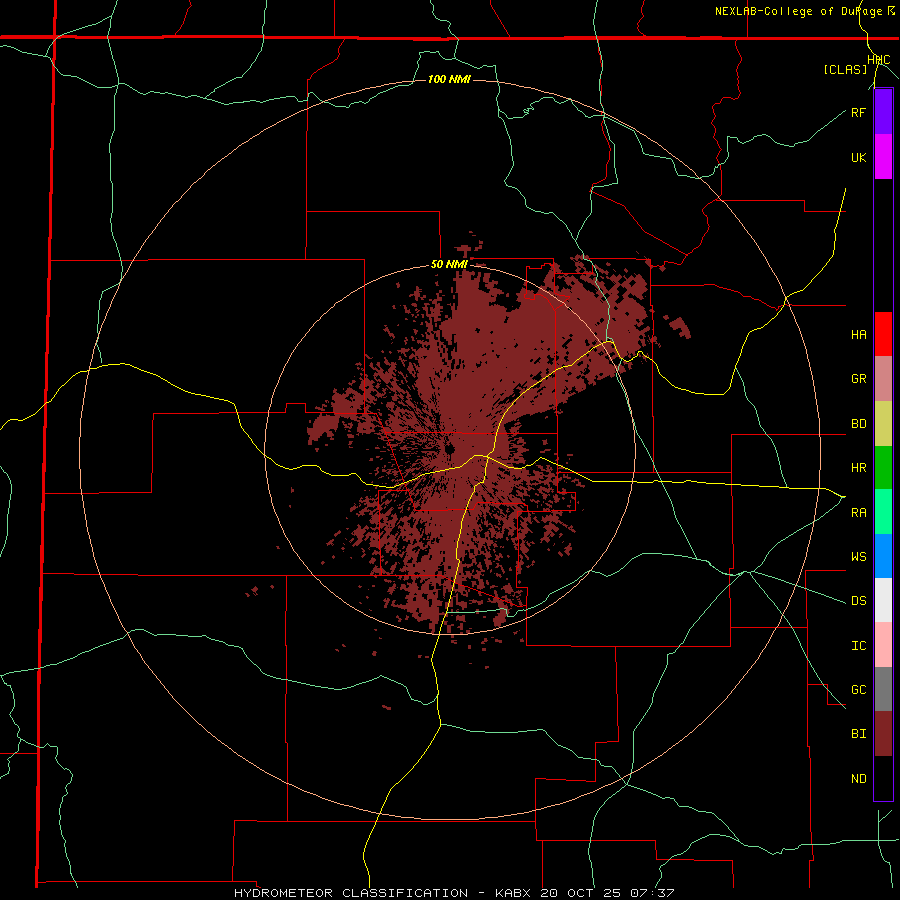
Task: Click the "BI" legend label
Action: 858,734
